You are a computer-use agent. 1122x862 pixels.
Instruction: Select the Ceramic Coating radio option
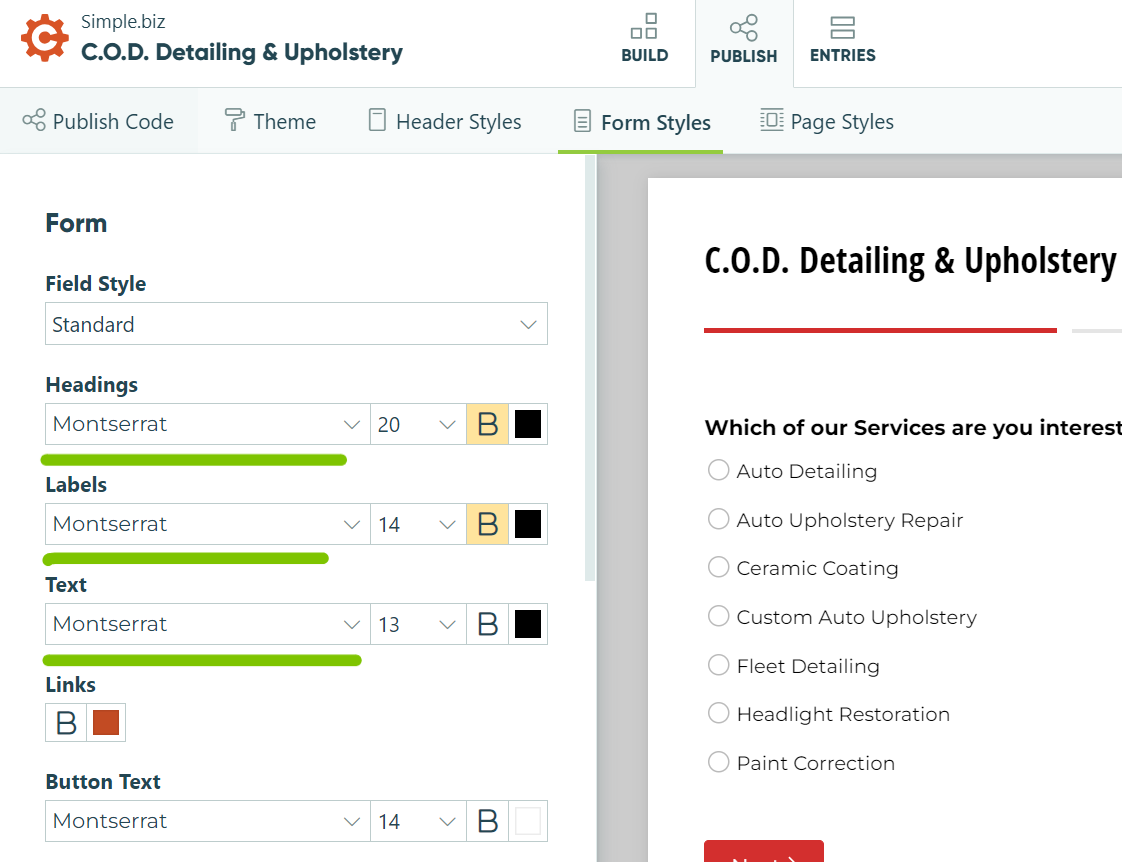tap(718, 567)
